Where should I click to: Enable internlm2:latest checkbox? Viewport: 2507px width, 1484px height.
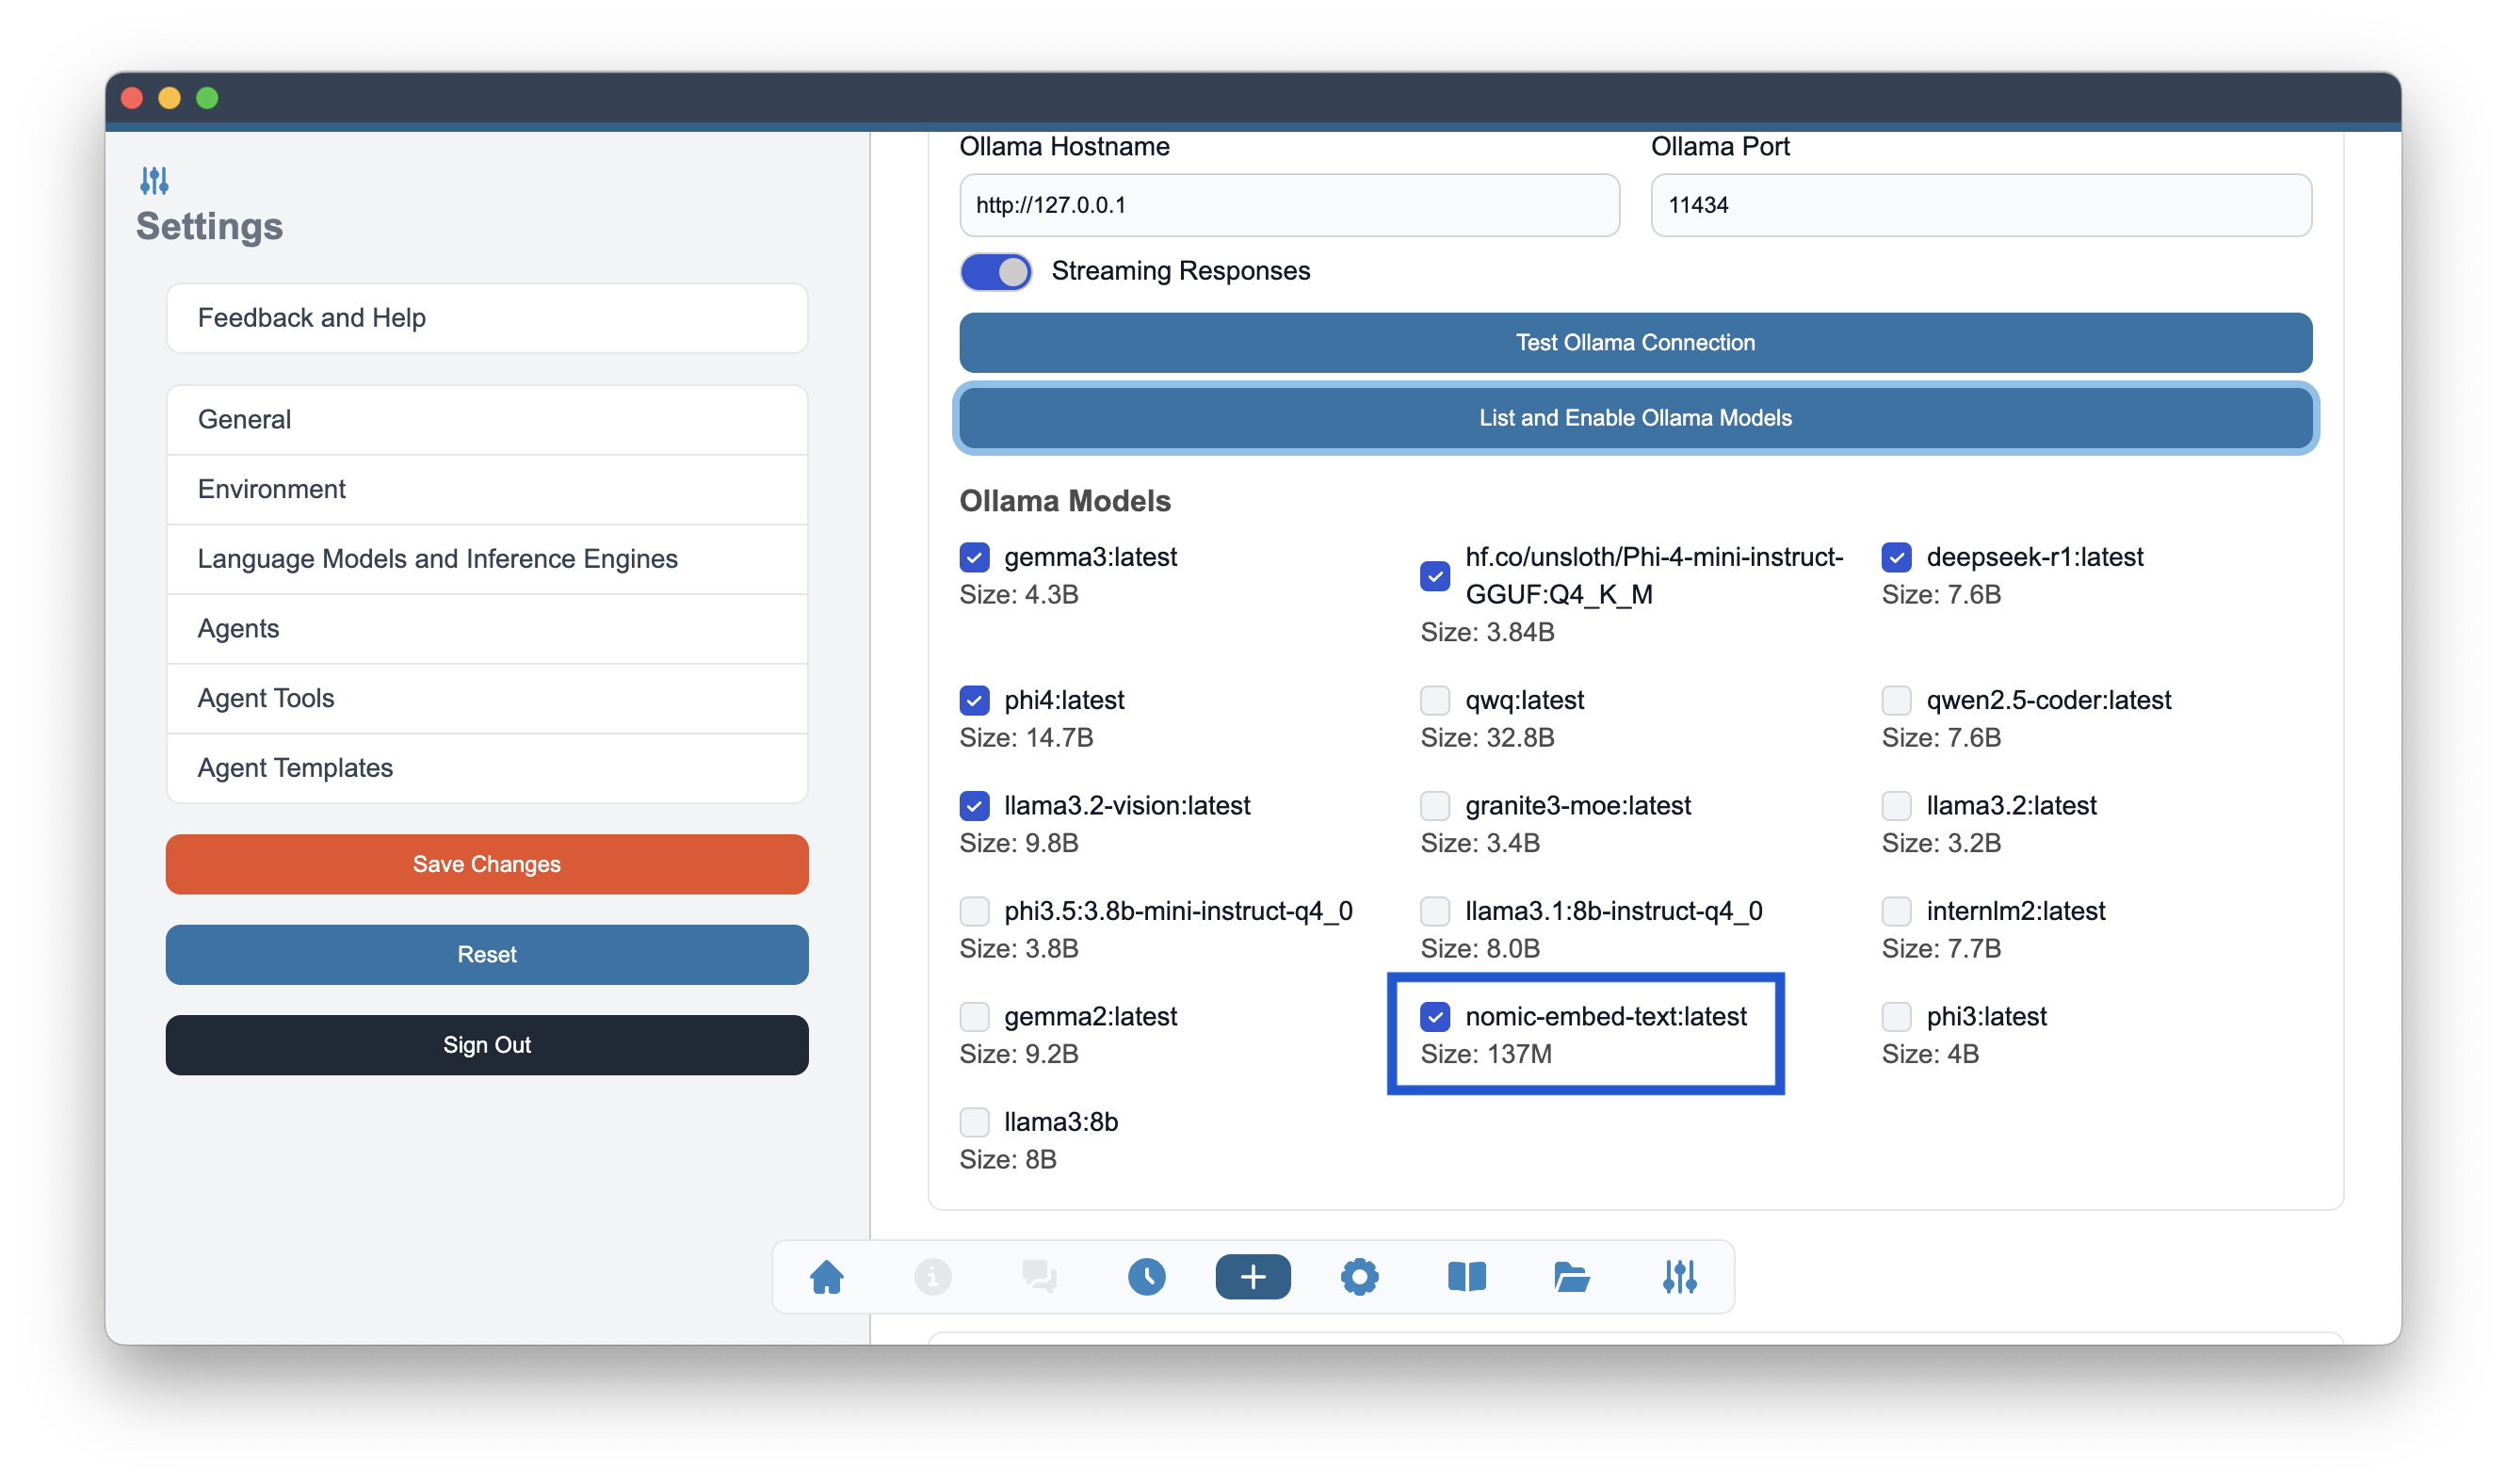click(1896, 911)
